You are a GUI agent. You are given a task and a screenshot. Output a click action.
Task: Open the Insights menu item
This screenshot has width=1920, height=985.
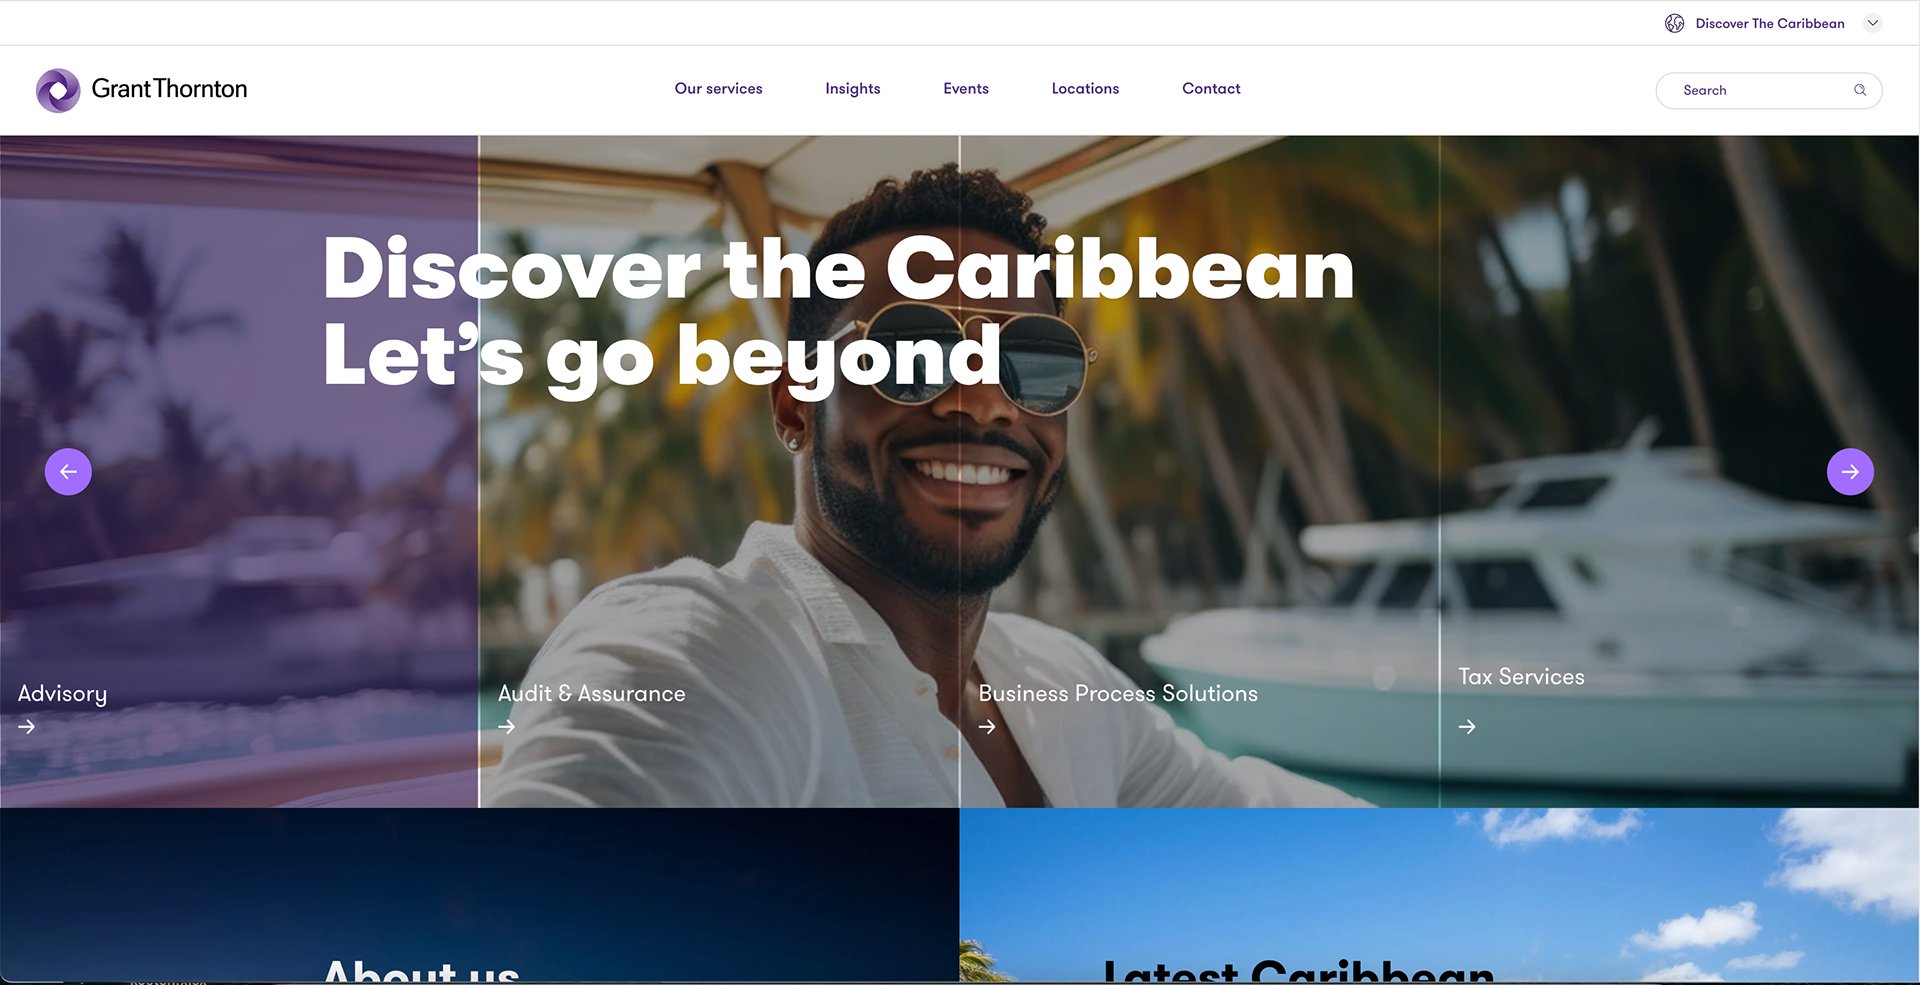pos(853,88)
